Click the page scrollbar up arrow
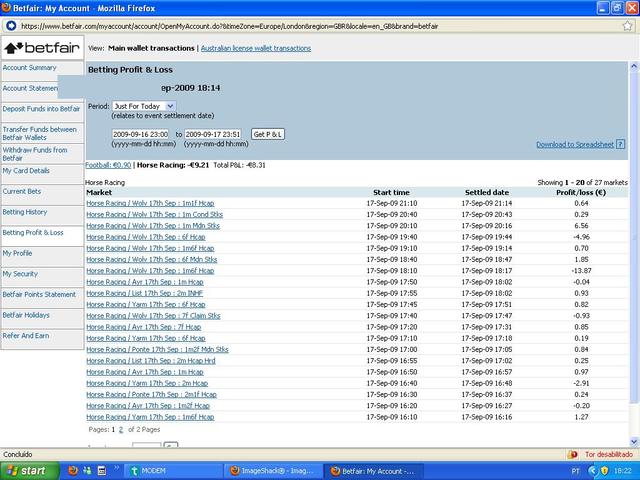This screenshot has width=640, height=480. pyautogui.click(x=634, y=66)
